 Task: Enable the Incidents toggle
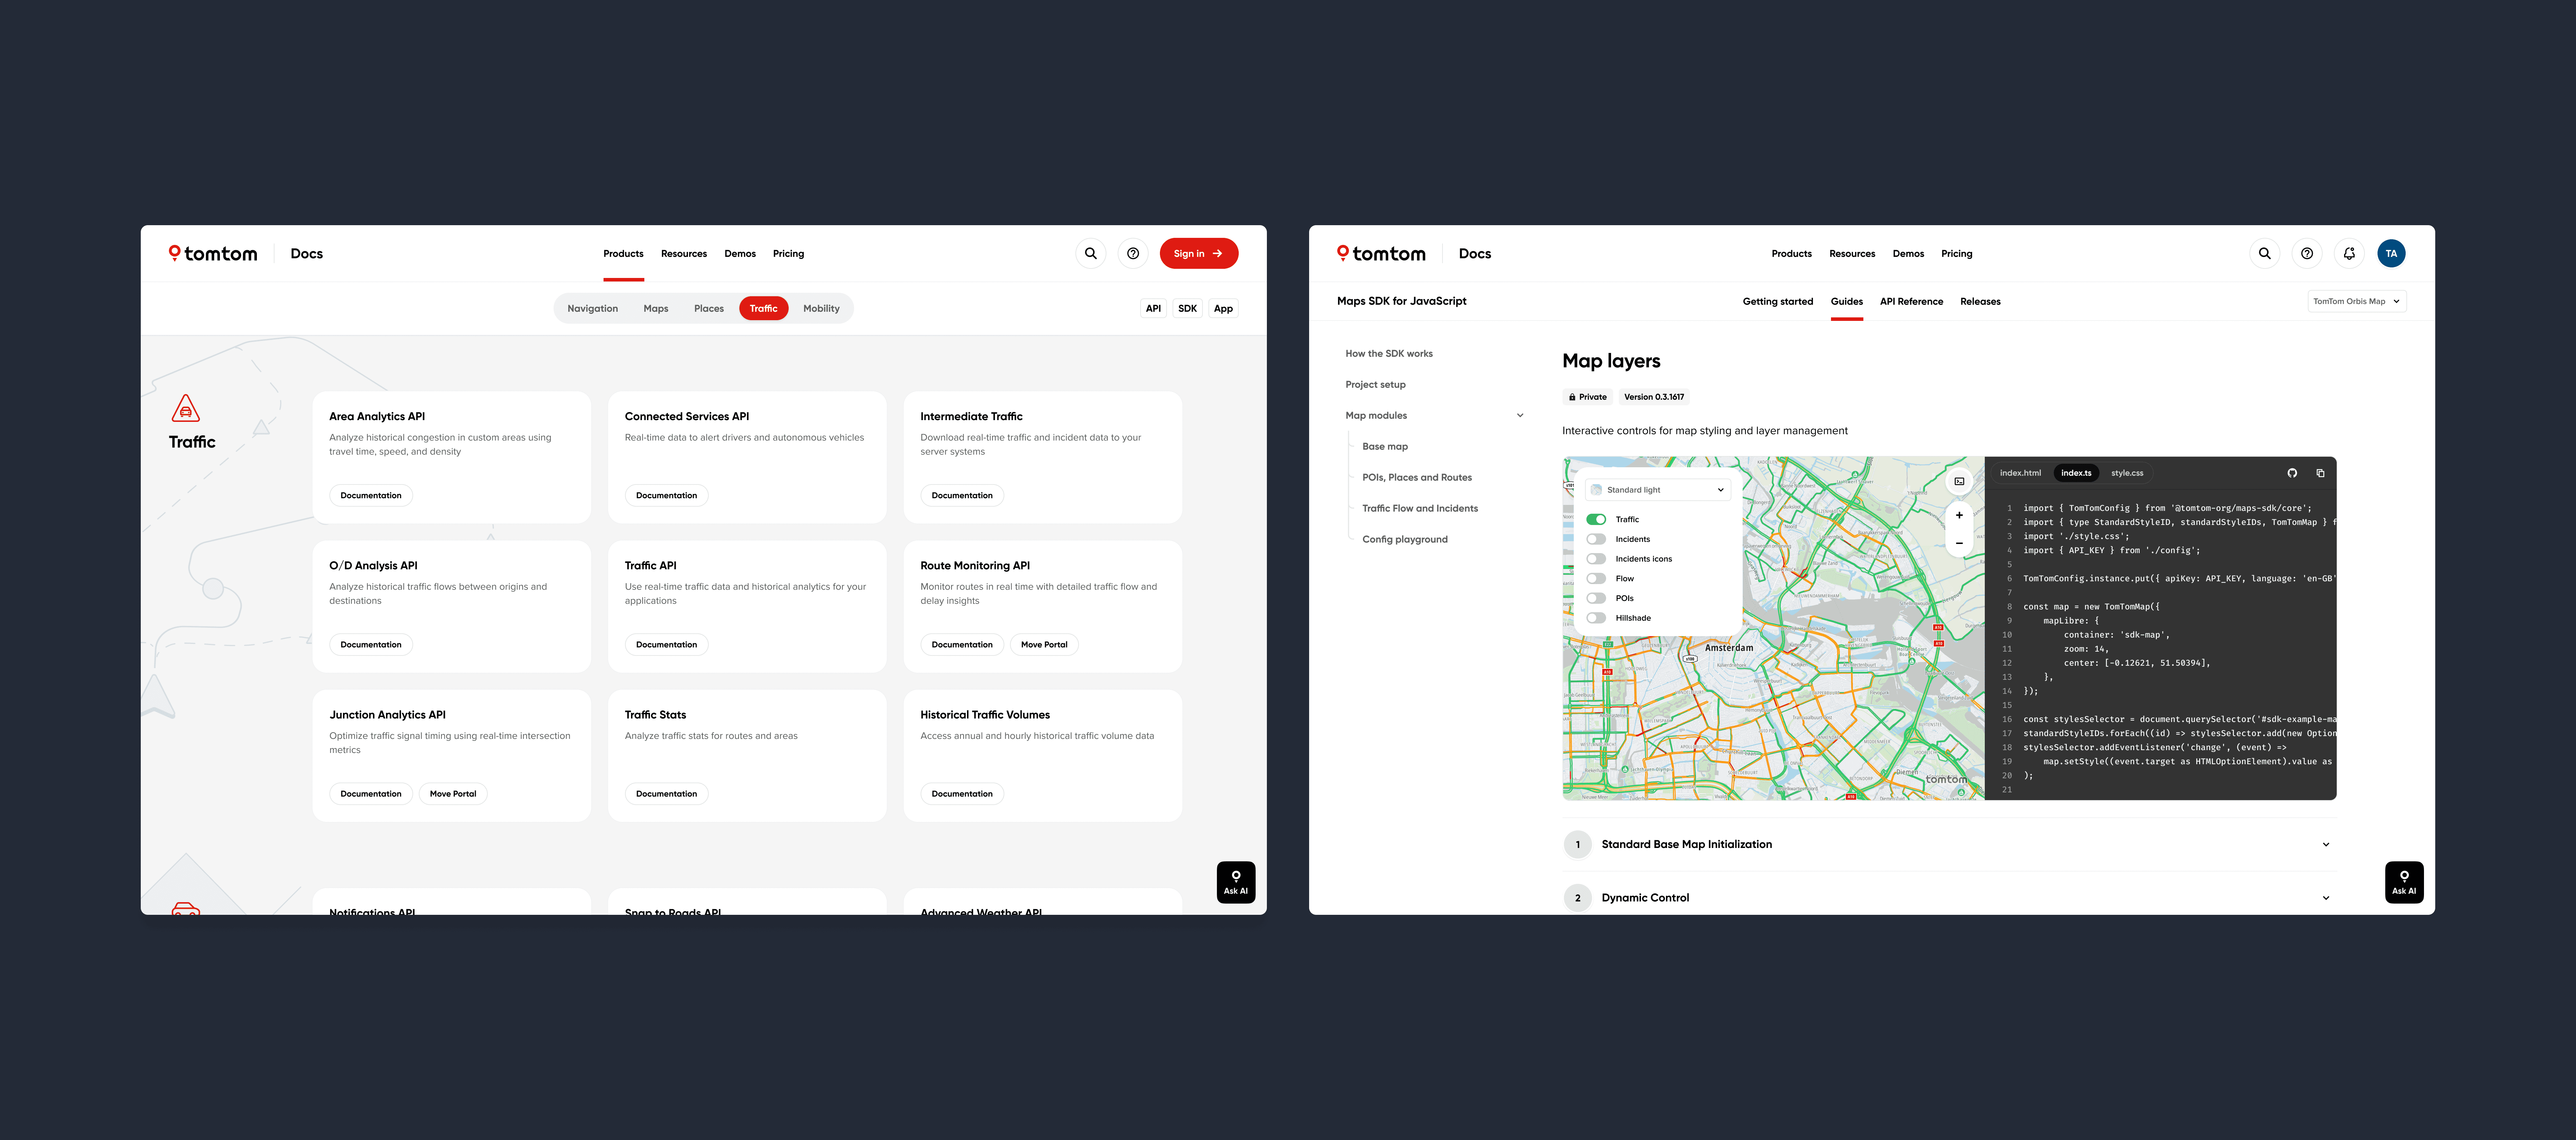tap(1596, 539)
